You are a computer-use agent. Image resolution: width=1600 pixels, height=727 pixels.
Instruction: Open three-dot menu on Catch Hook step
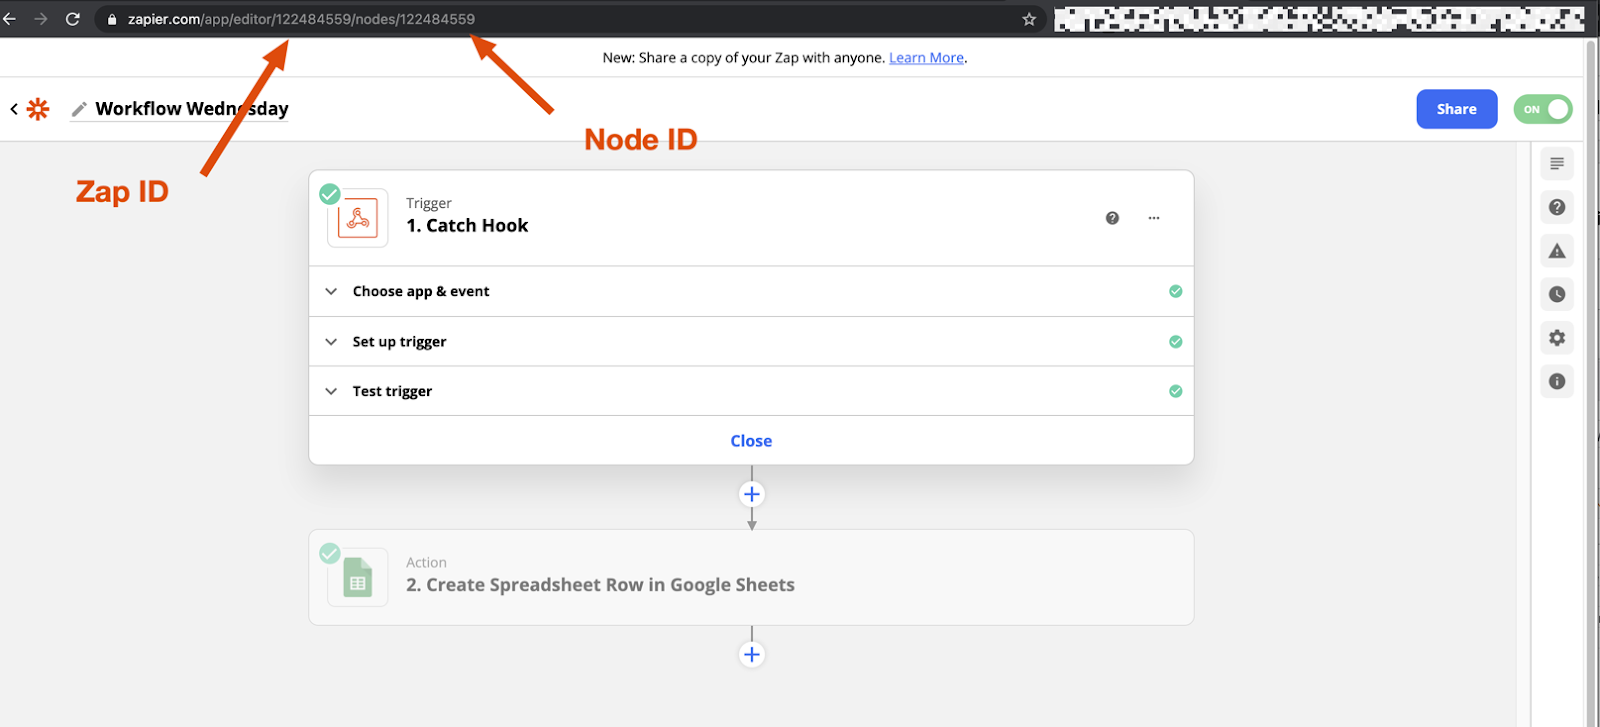(x=1154, y=218)
